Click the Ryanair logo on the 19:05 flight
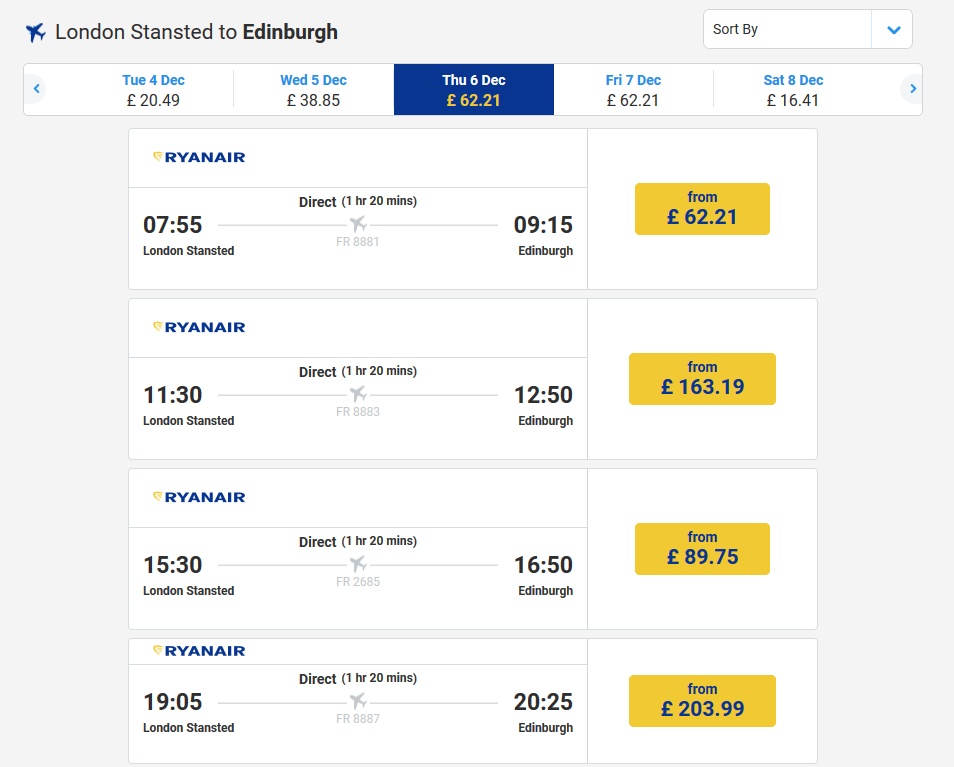Screen dimensions: 954x767 pos(199,651)
